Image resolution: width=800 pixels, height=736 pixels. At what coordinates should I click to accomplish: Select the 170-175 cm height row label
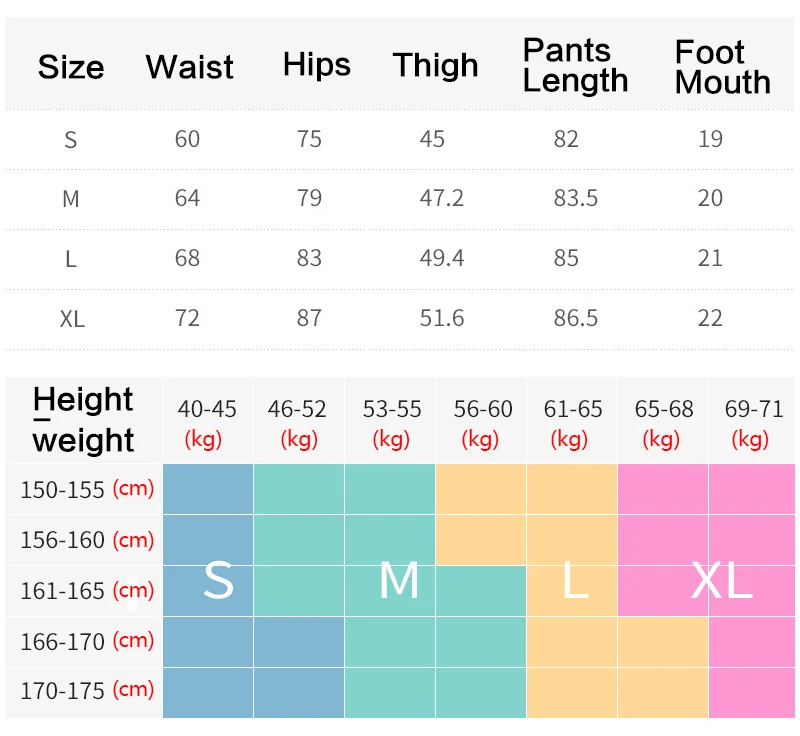pos(87,689)
